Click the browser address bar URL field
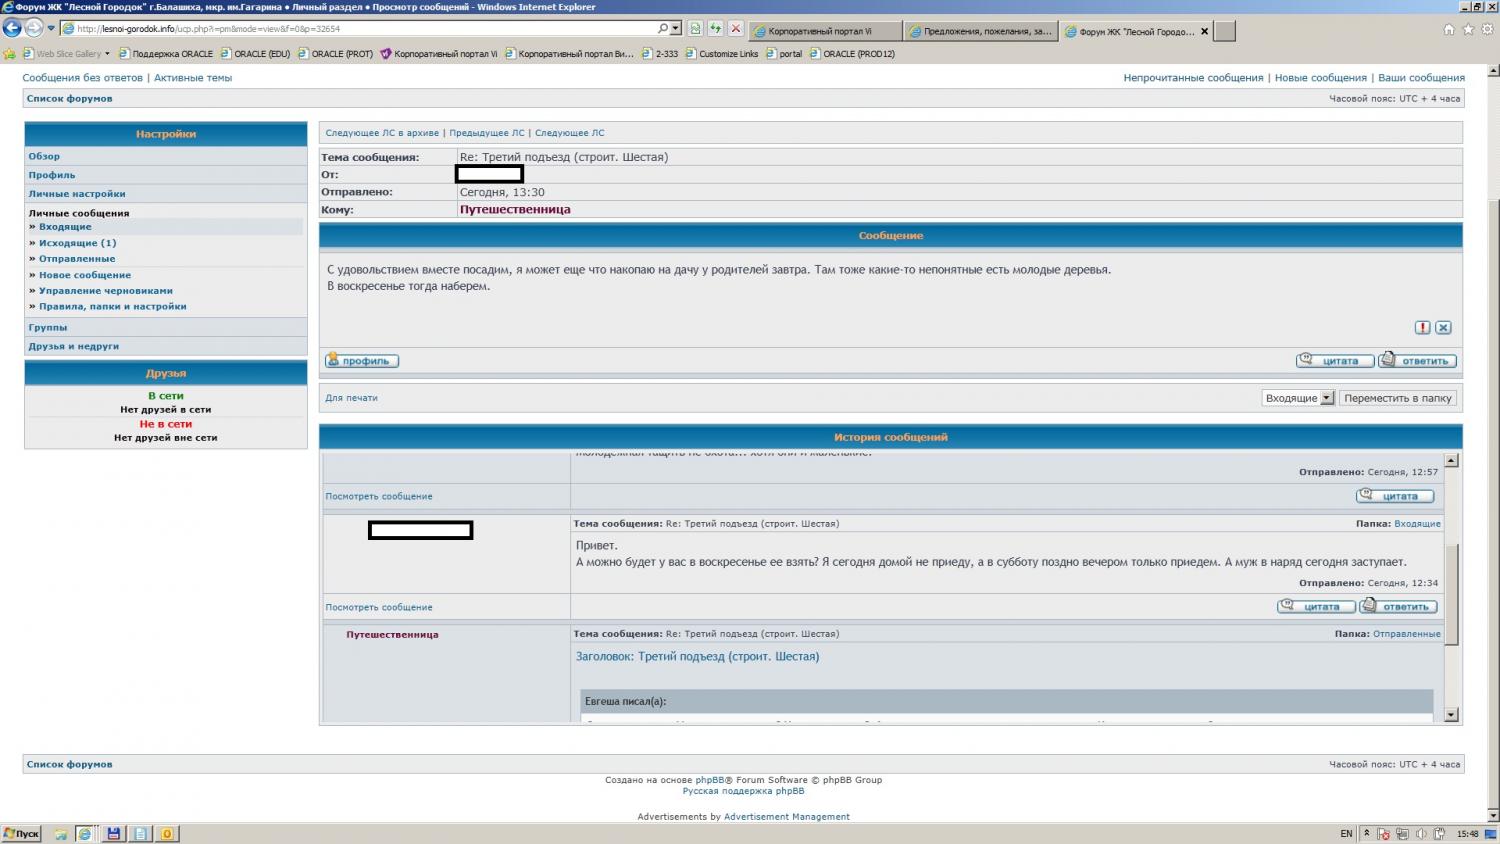Image resolution: width=1500 pixels, height=844 pixels. pyautogui.click(x=360, y=29)
